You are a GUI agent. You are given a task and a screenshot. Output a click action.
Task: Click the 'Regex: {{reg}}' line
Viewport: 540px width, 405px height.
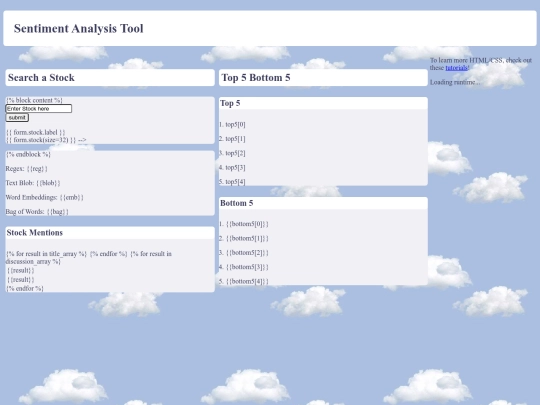pos(27,168)
